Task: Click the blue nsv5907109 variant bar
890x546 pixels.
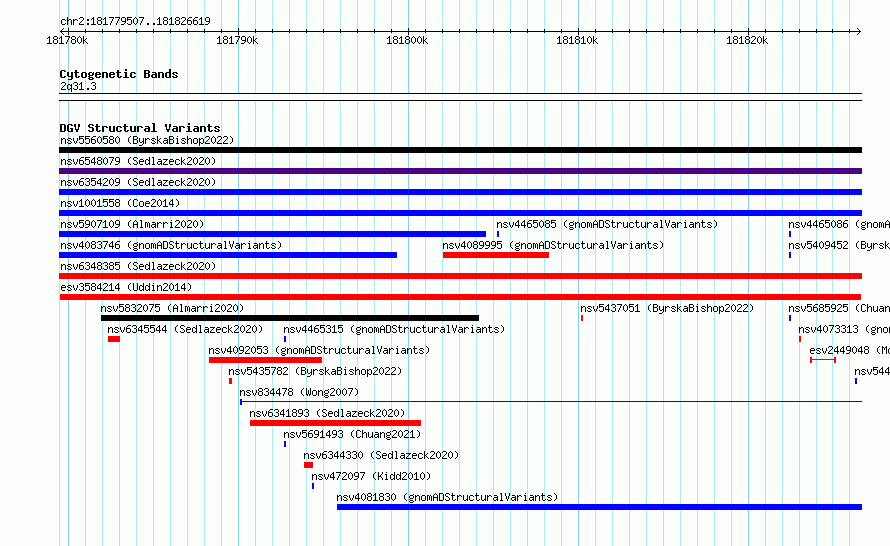Action: 272,234
